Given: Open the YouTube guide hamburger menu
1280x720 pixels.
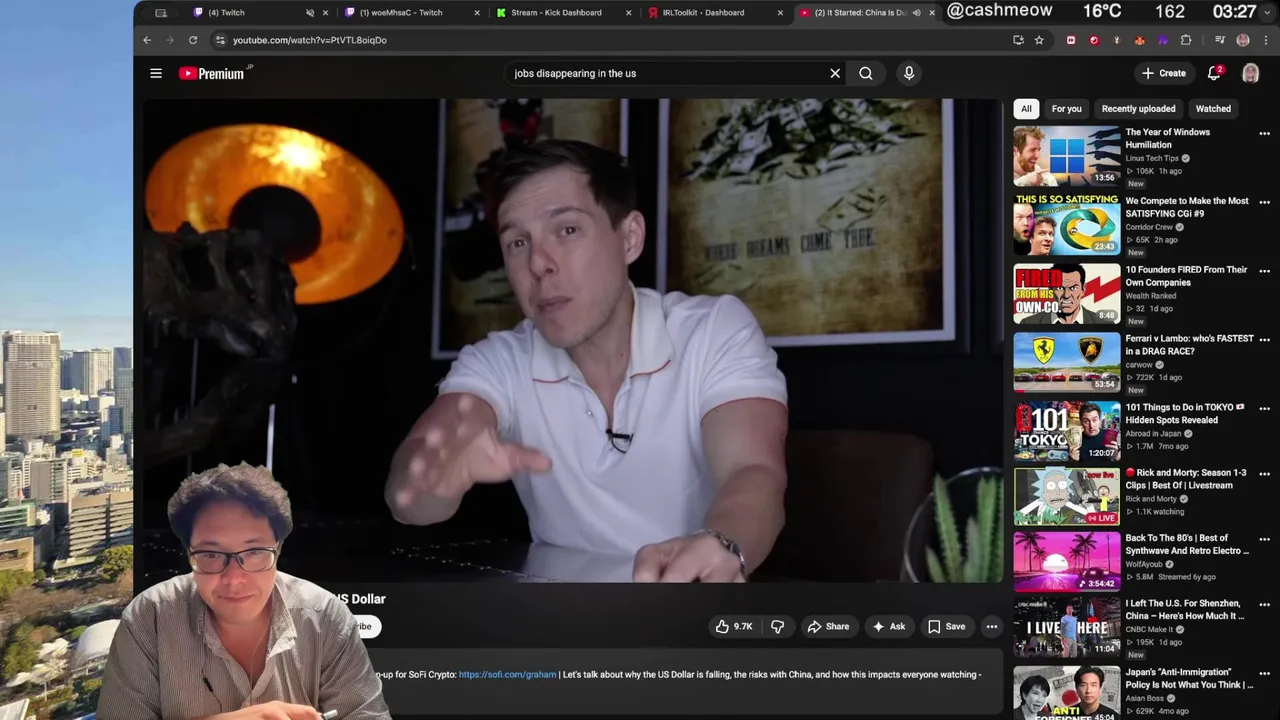Looking at the screenshot, I should 156,73.
